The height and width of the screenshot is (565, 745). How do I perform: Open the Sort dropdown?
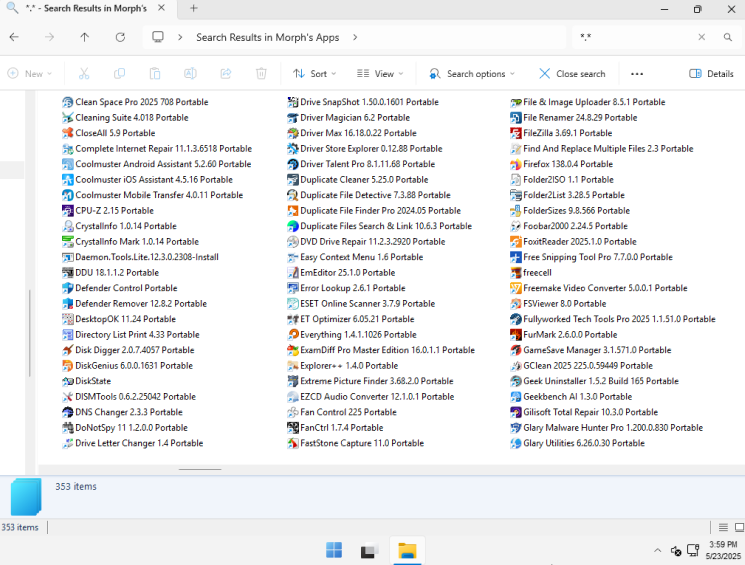pos(315,74)
